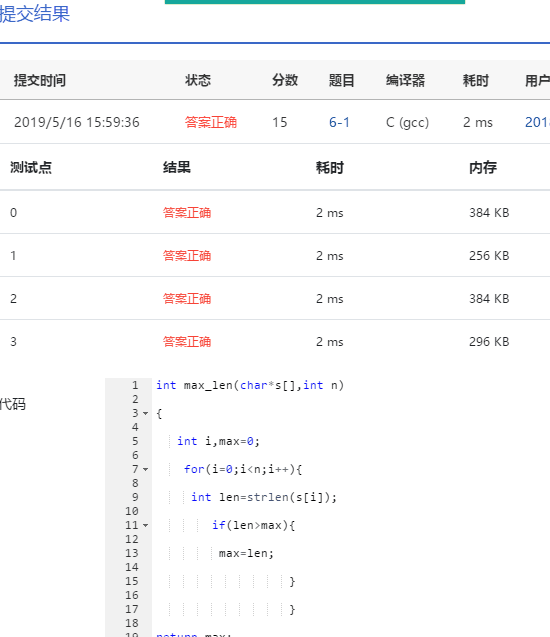Select memory value 384 KB of test point 0
550x637 pixels.
coord(489,212)
